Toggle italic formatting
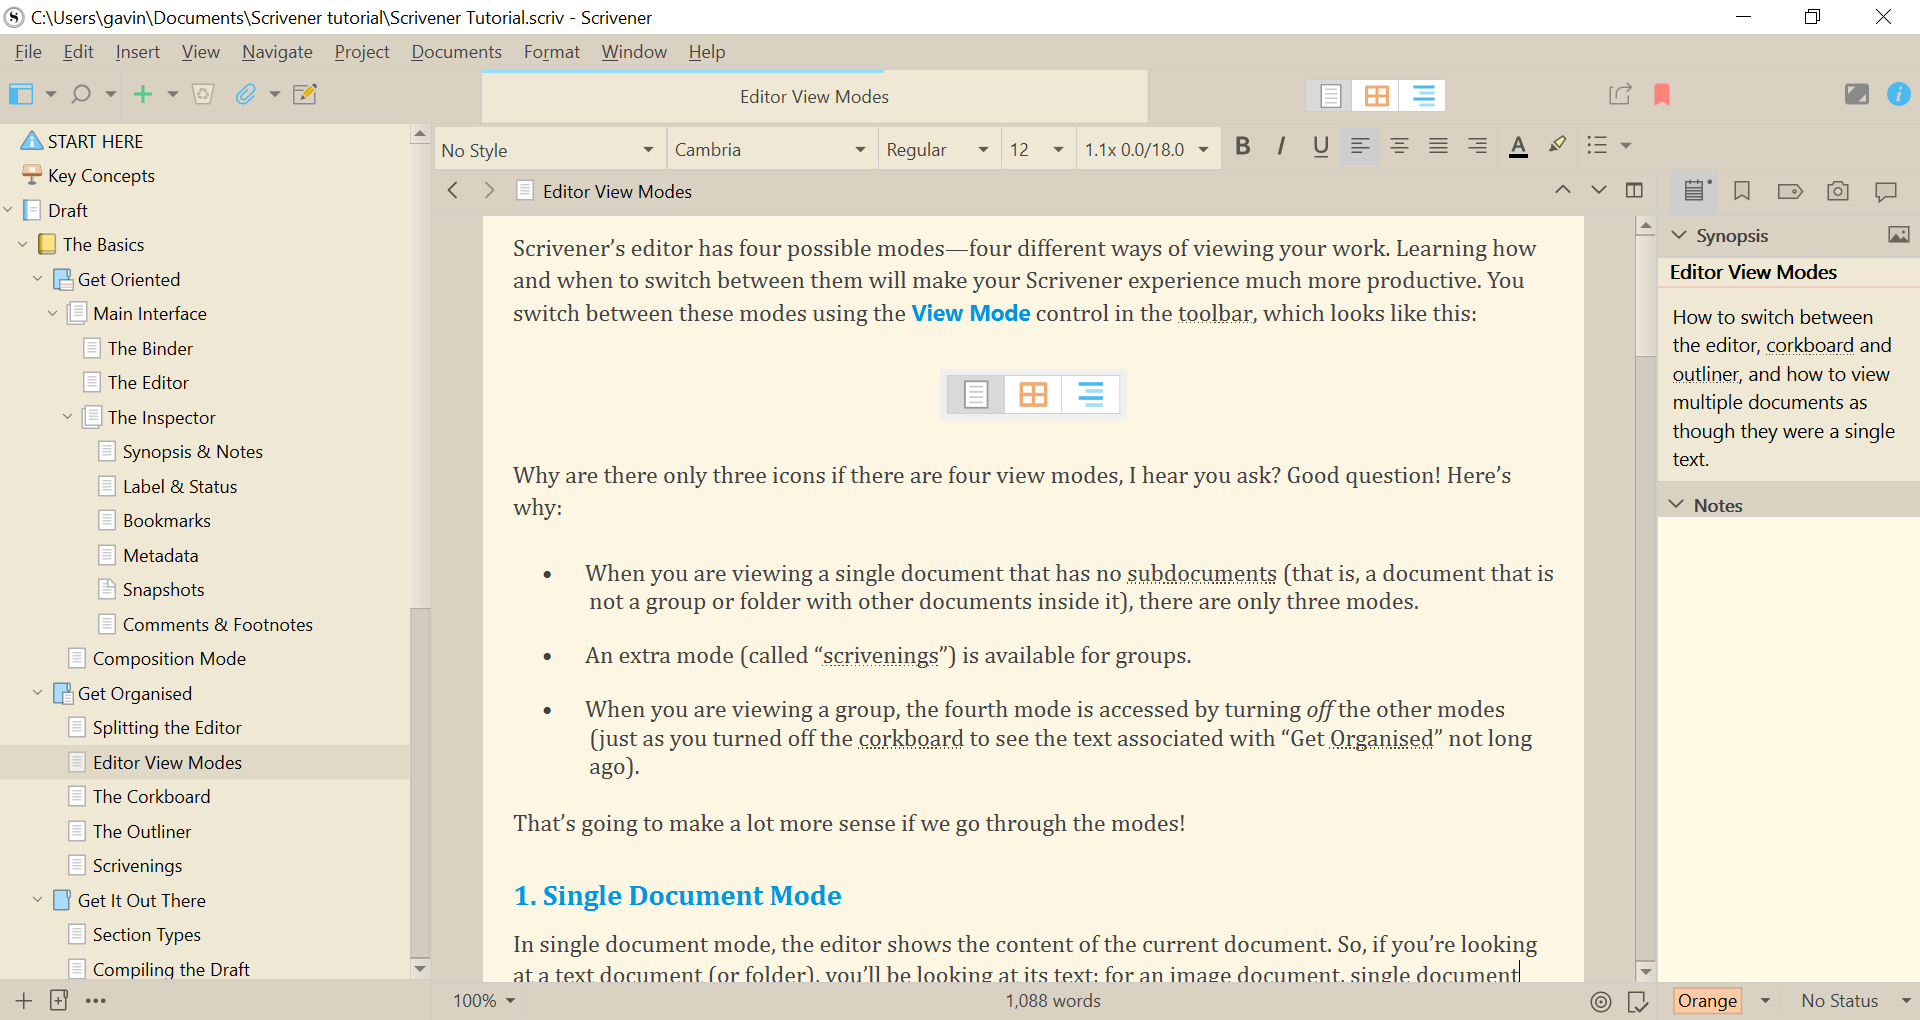 click(1281, 146)
